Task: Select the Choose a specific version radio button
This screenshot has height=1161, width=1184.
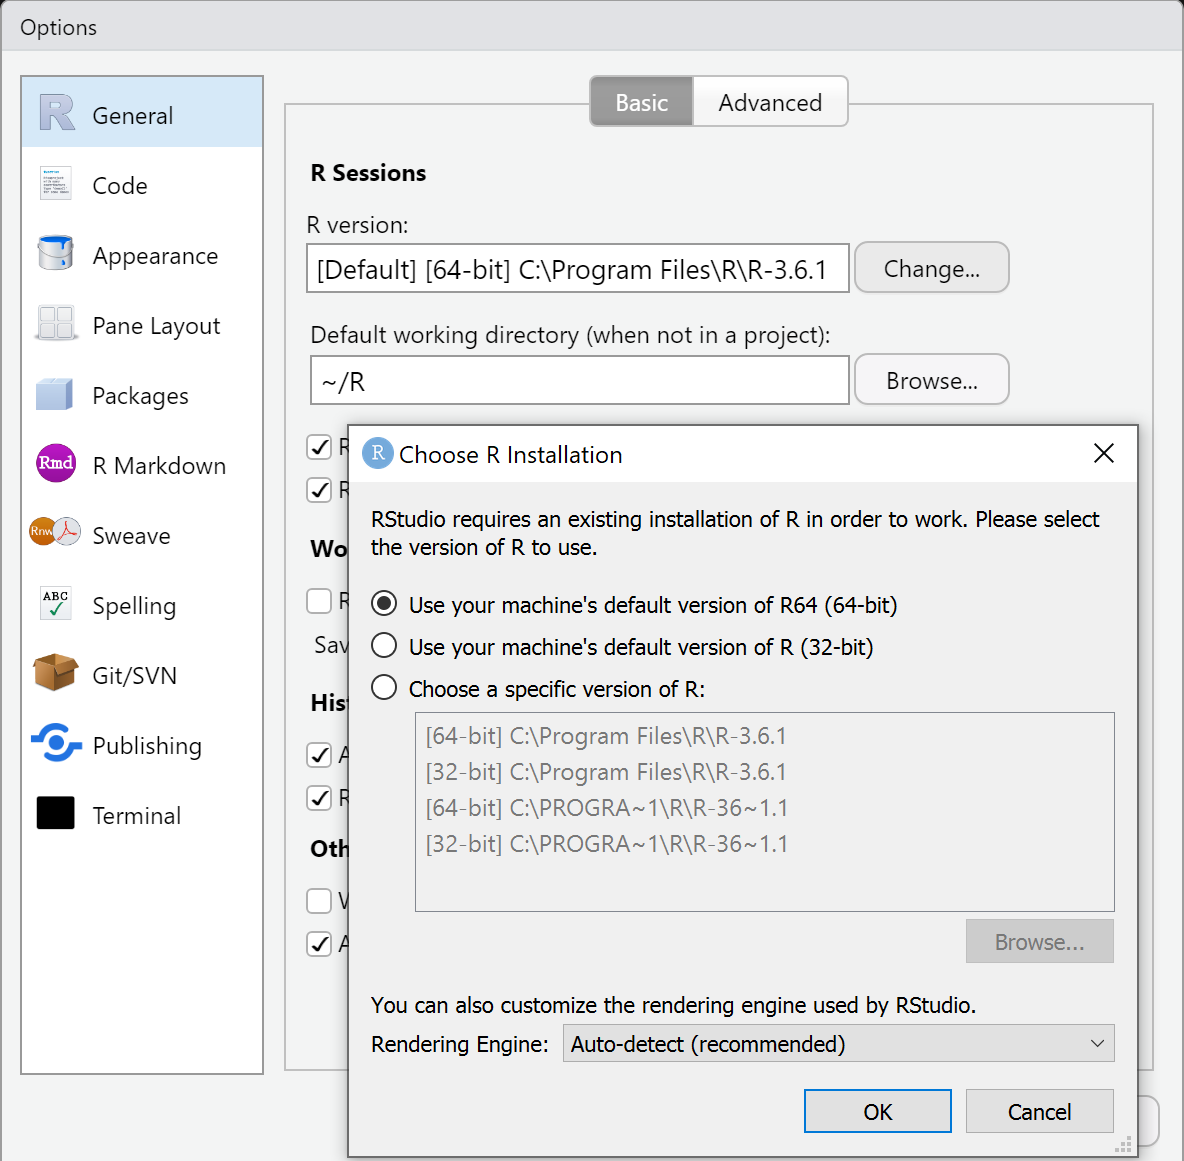Action: pos(384,688)
